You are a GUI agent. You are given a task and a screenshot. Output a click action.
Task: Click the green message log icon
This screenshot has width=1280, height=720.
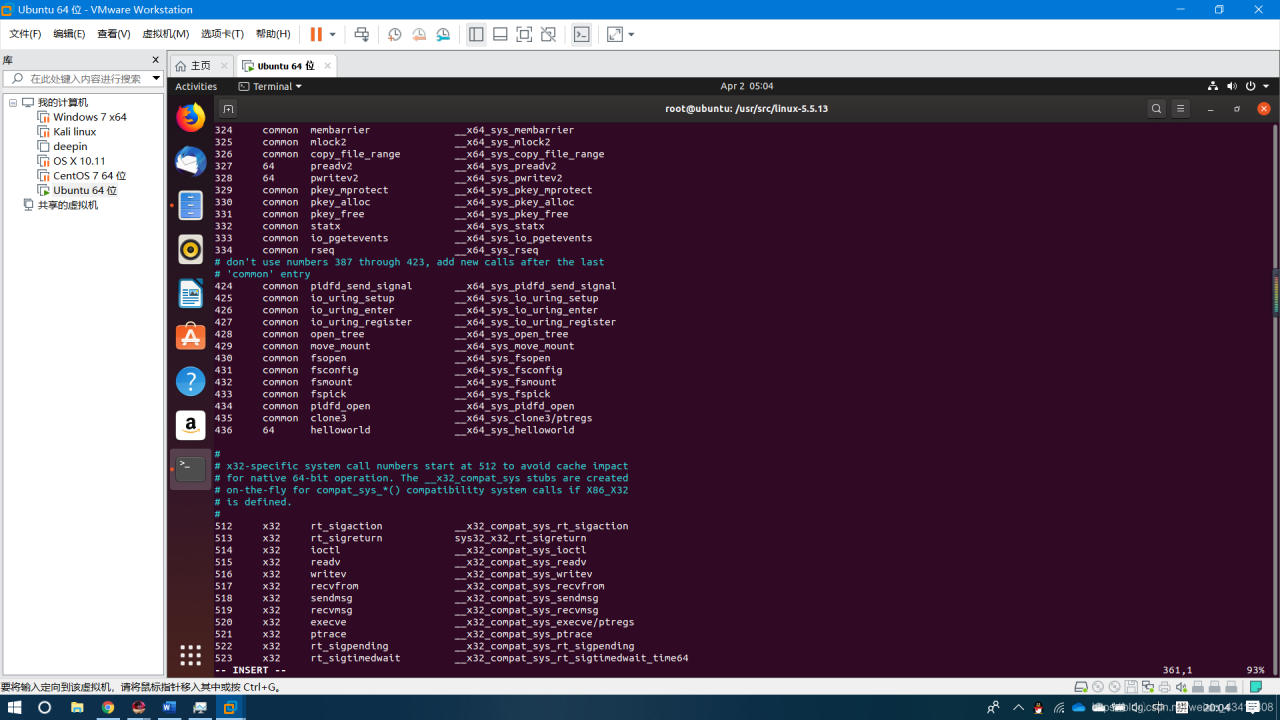click(x=1255, y=687)
